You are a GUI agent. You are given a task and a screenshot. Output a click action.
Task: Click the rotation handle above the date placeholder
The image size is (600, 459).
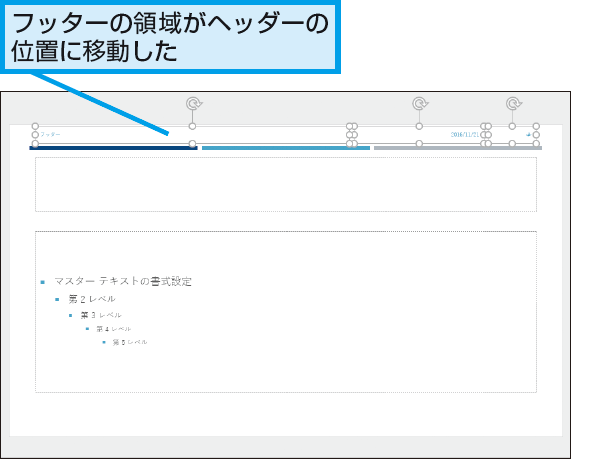420,103
